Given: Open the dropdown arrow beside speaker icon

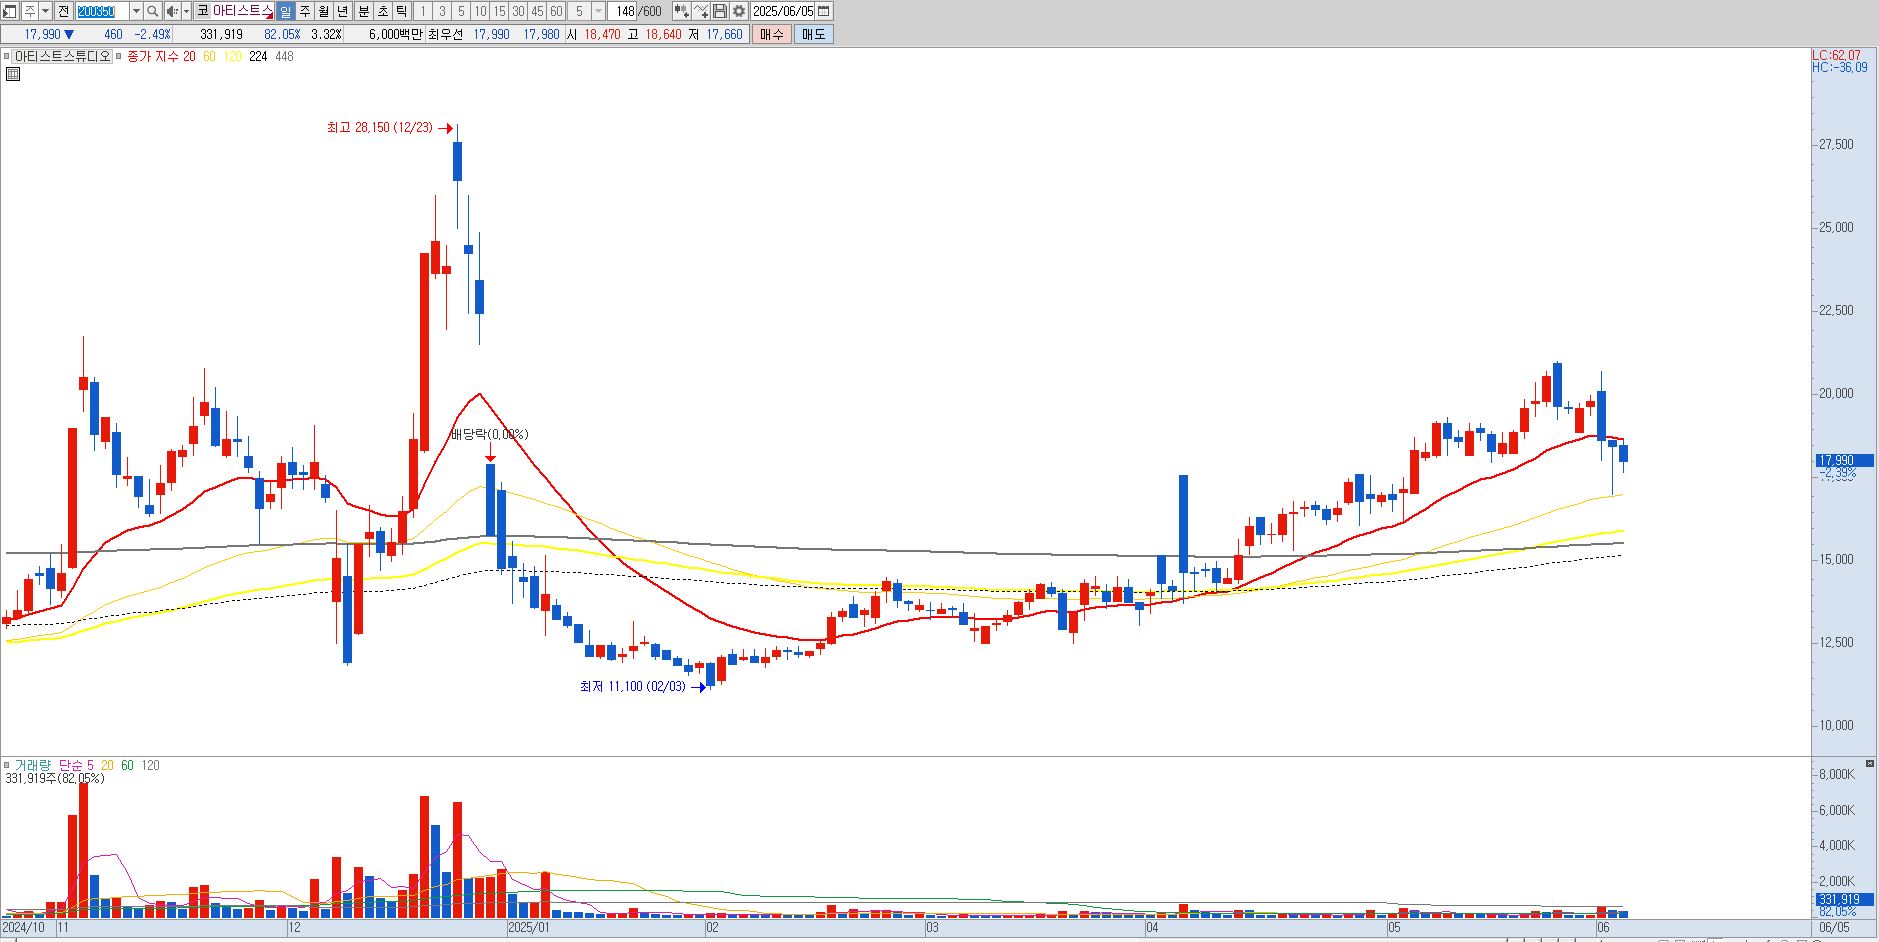Looking at the screenshot, I should 186,11.
